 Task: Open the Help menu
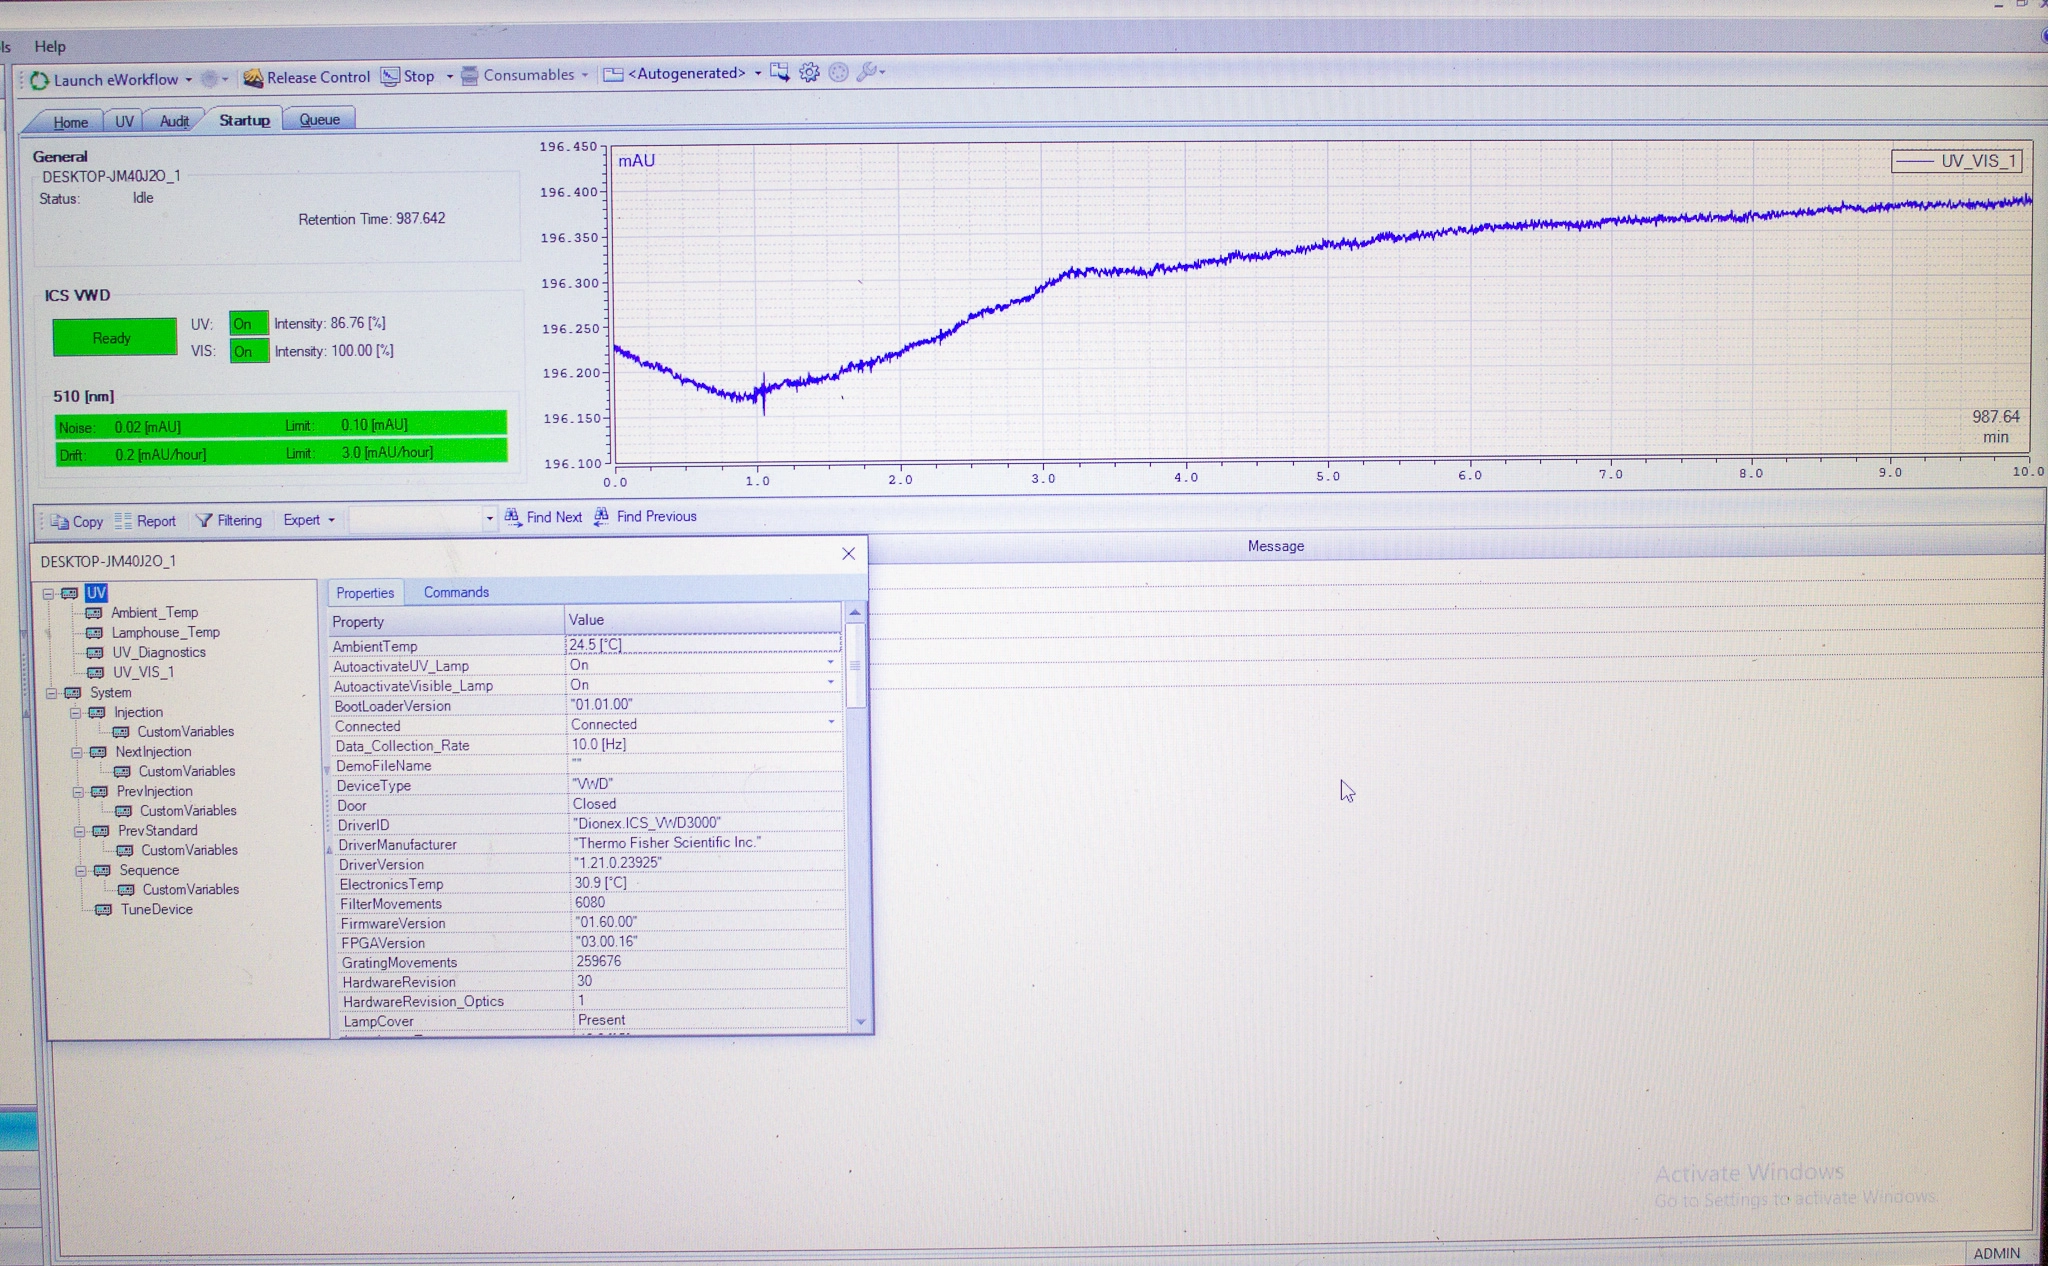tap(49, 46)
